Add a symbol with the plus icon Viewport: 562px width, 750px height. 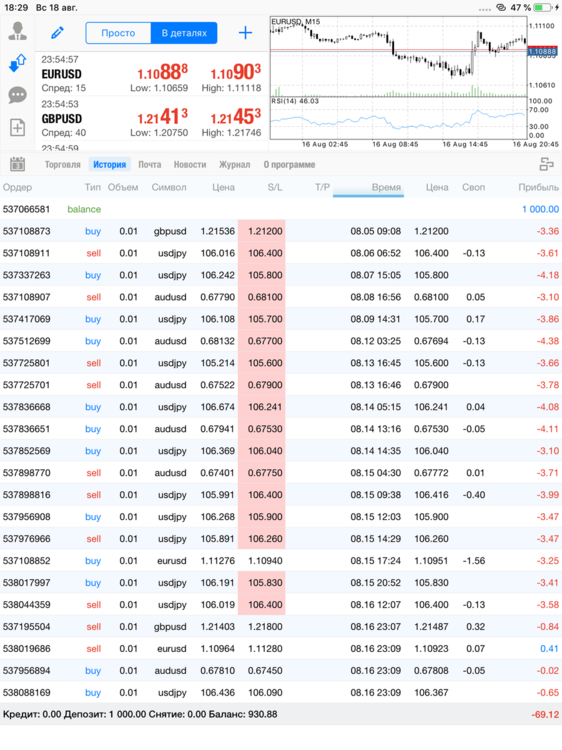coord(245,33)
